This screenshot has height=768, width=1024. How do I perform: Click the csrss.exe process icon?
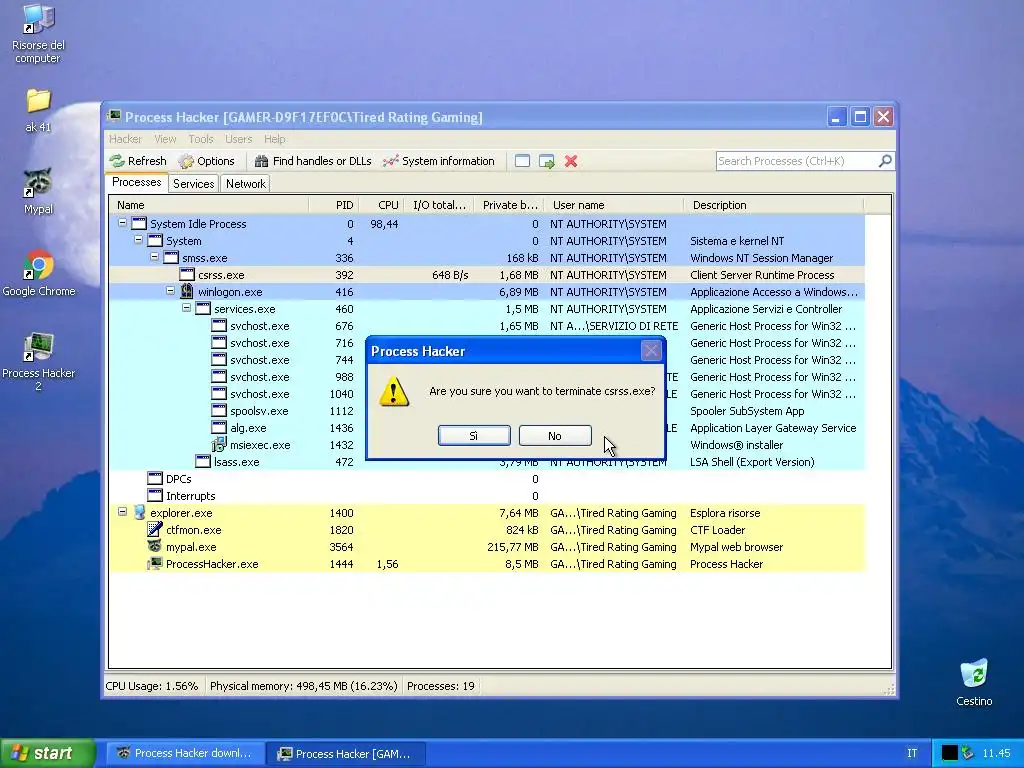[187, 275]
